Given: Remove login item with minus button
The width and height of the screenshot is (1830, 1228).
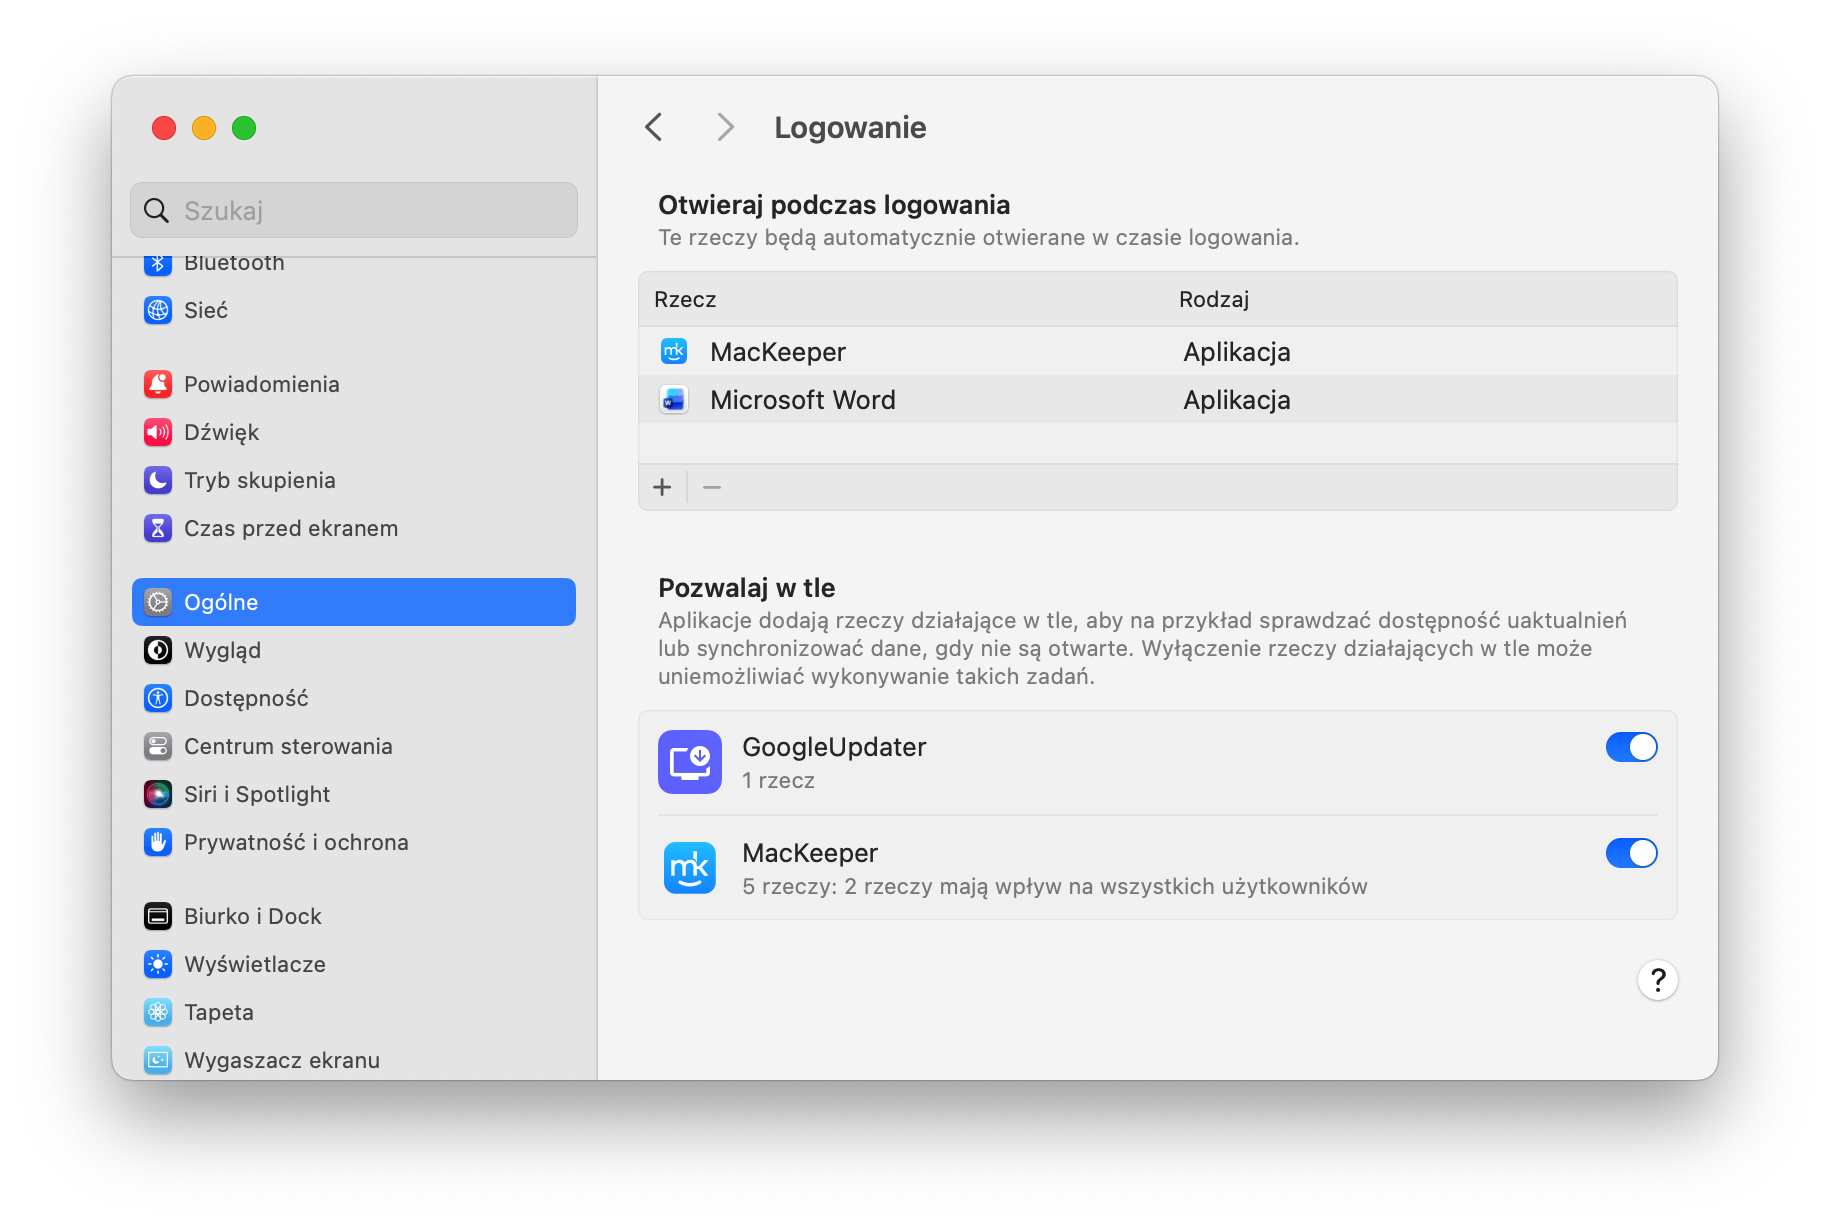Looking at the screenshot, I should pos(712,487).
